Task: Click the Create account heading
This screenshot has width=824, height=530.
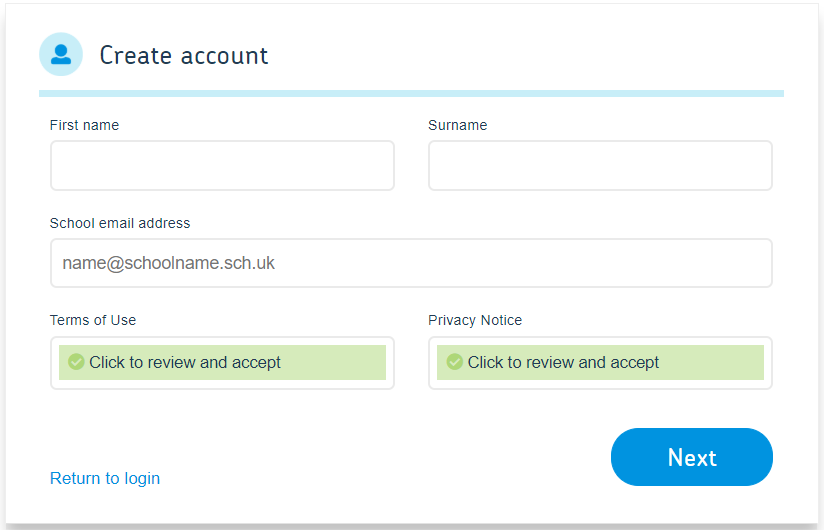Action: click(x=184, y=55)
